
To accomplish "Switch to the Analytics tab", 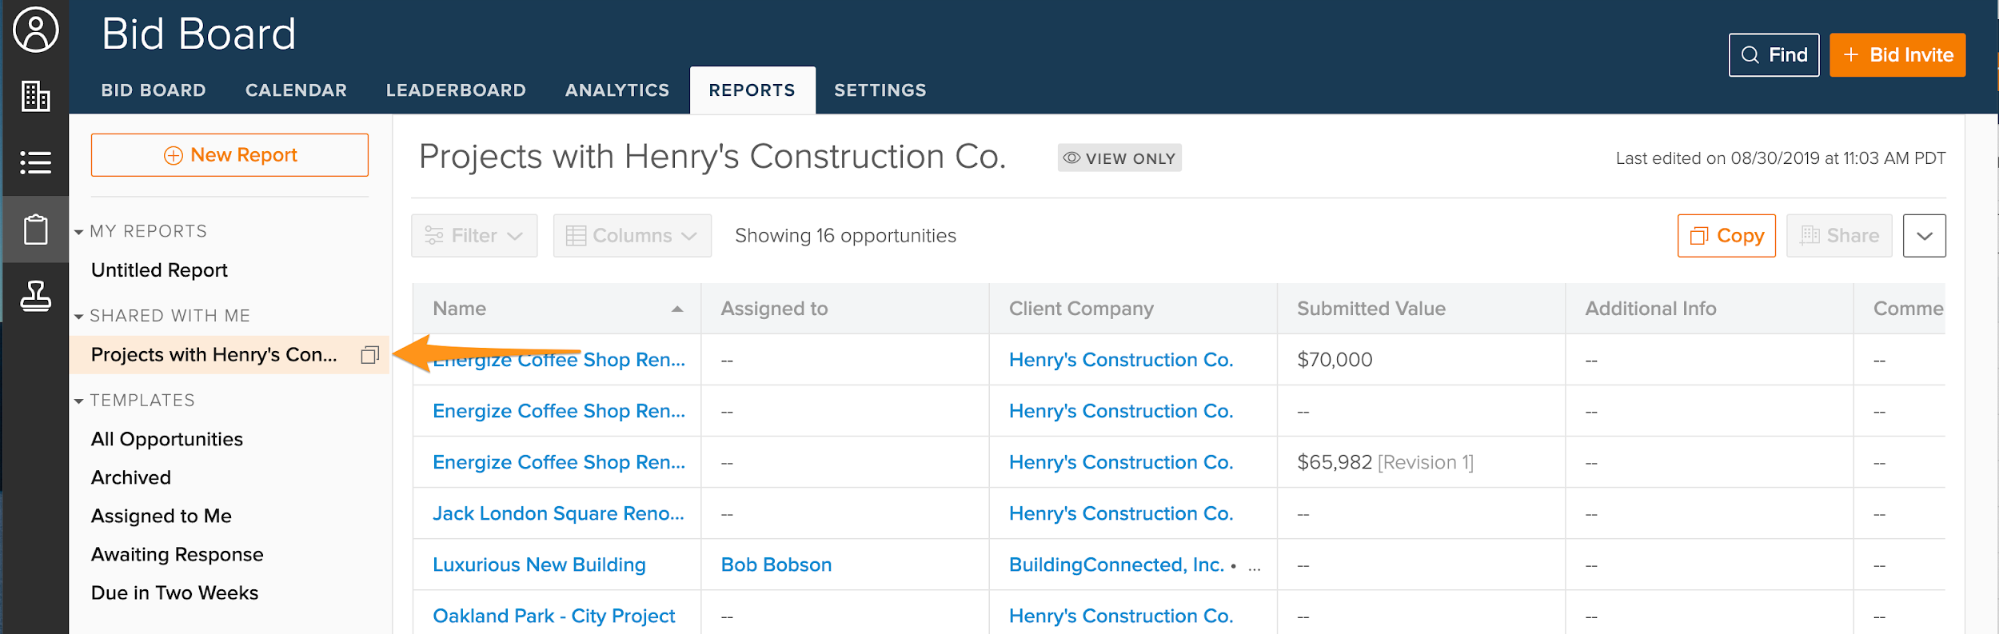I will (x=617, y=90).
